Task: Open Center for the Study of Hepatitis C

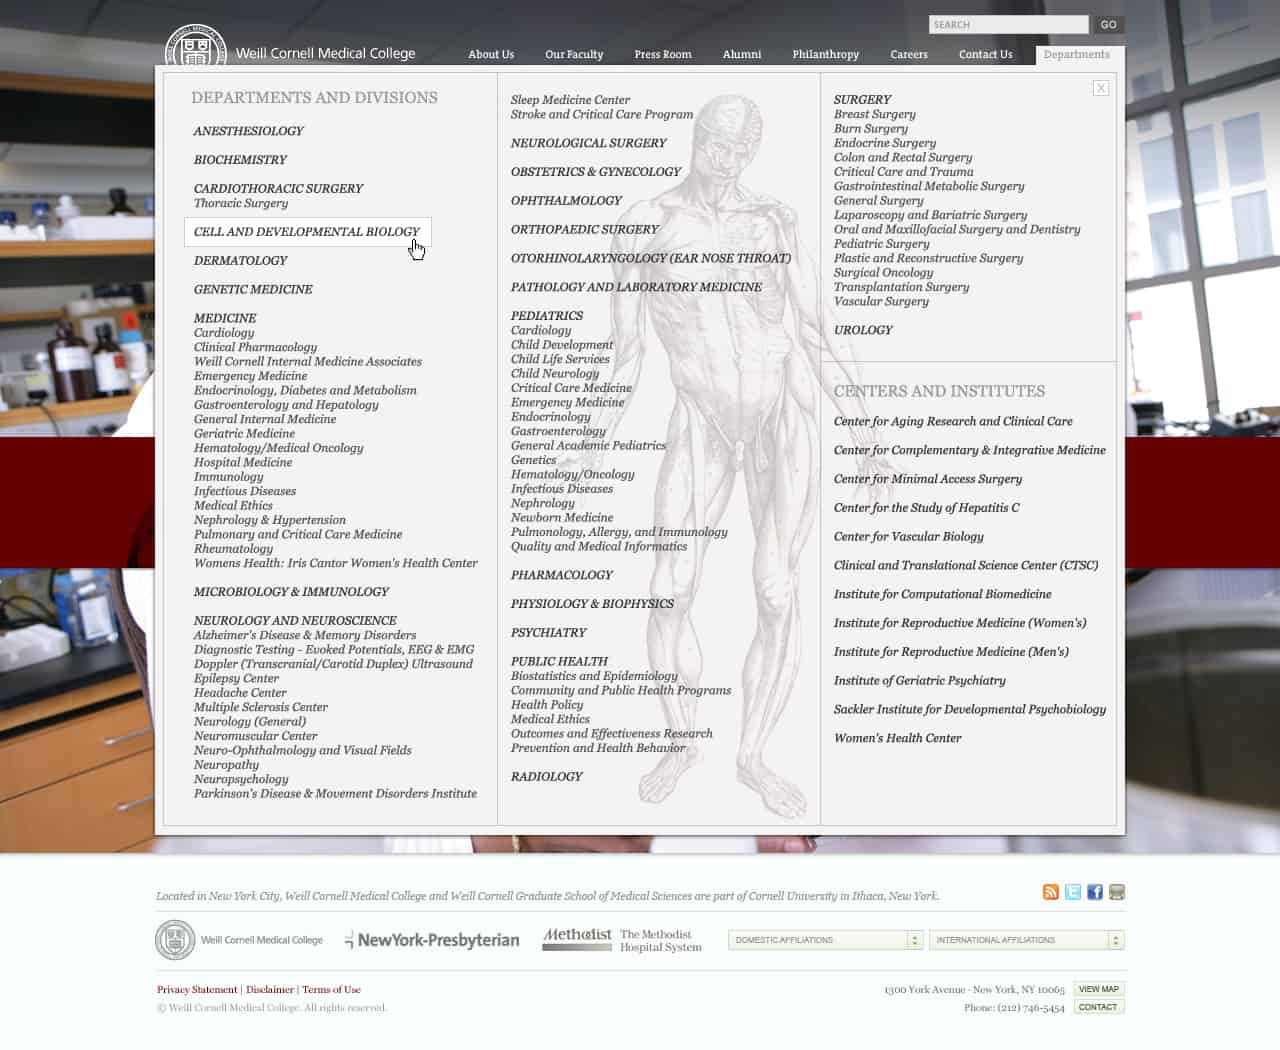Action: [x=926, y=508]
